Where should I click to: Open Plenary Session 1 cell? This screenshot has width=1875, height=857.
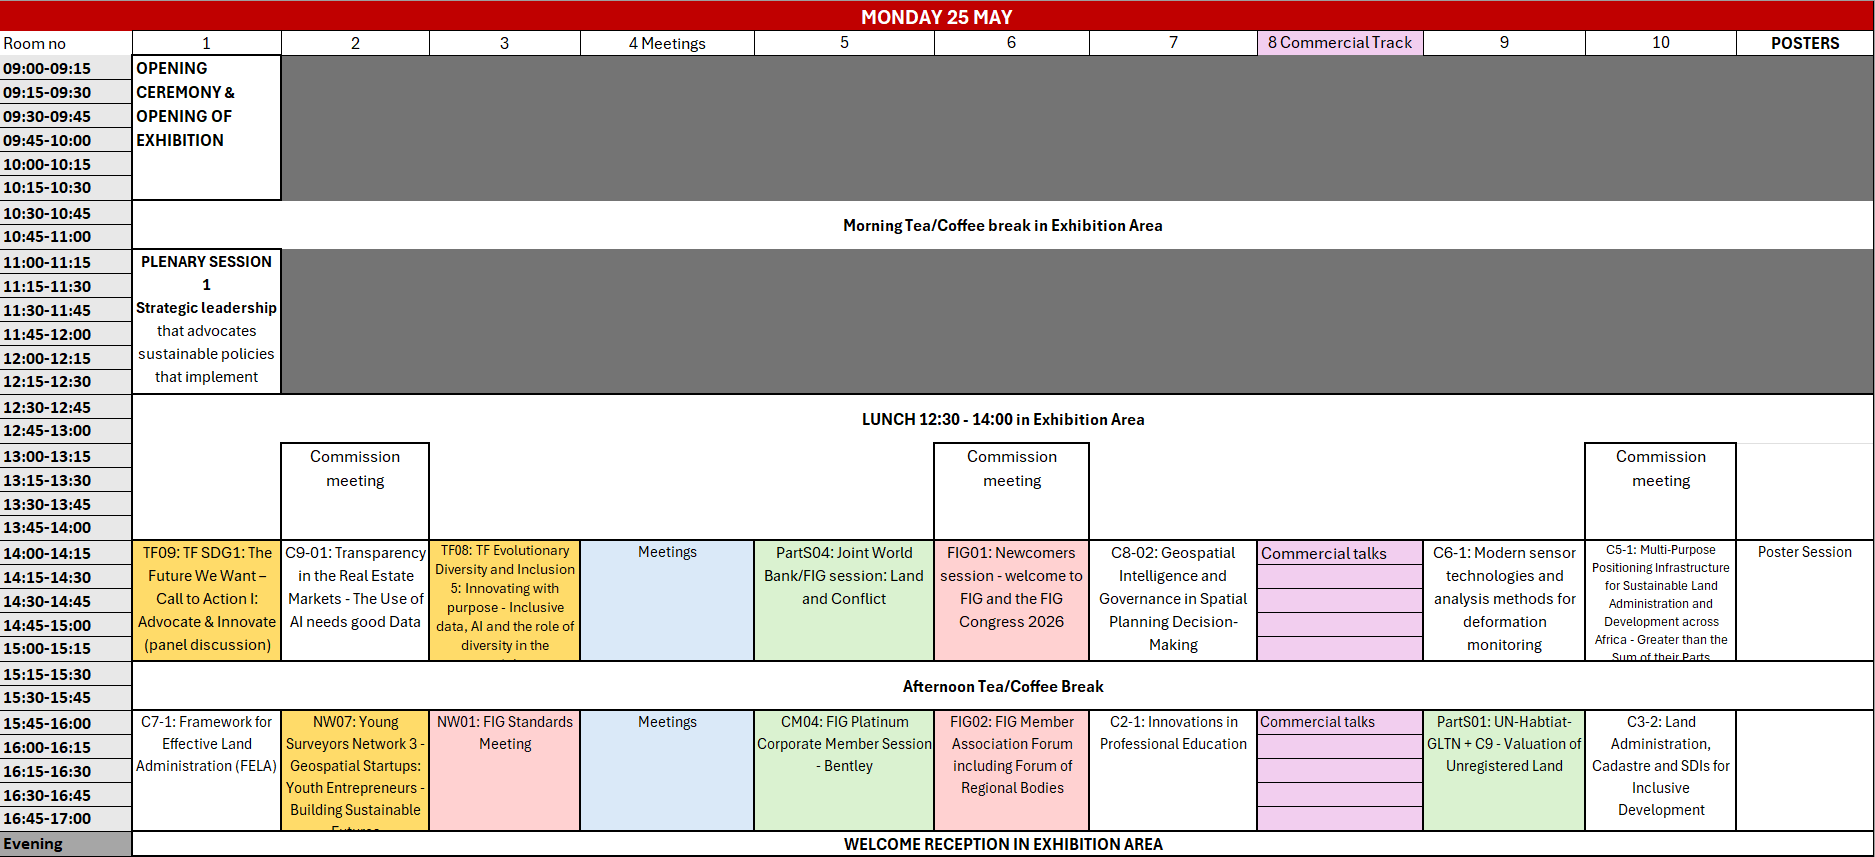(206, 320)
